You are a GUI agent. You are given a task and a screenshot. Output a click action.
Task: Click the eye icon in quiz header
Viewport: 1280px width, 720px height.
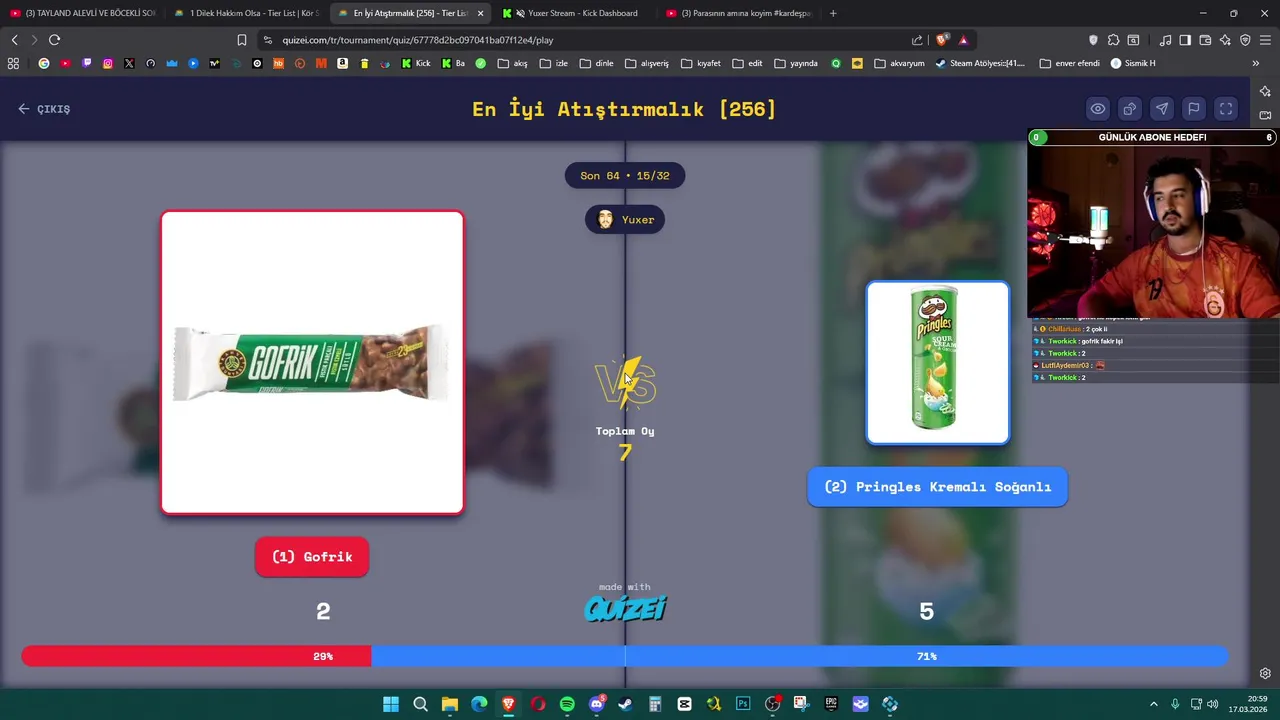click(1098, 109)
